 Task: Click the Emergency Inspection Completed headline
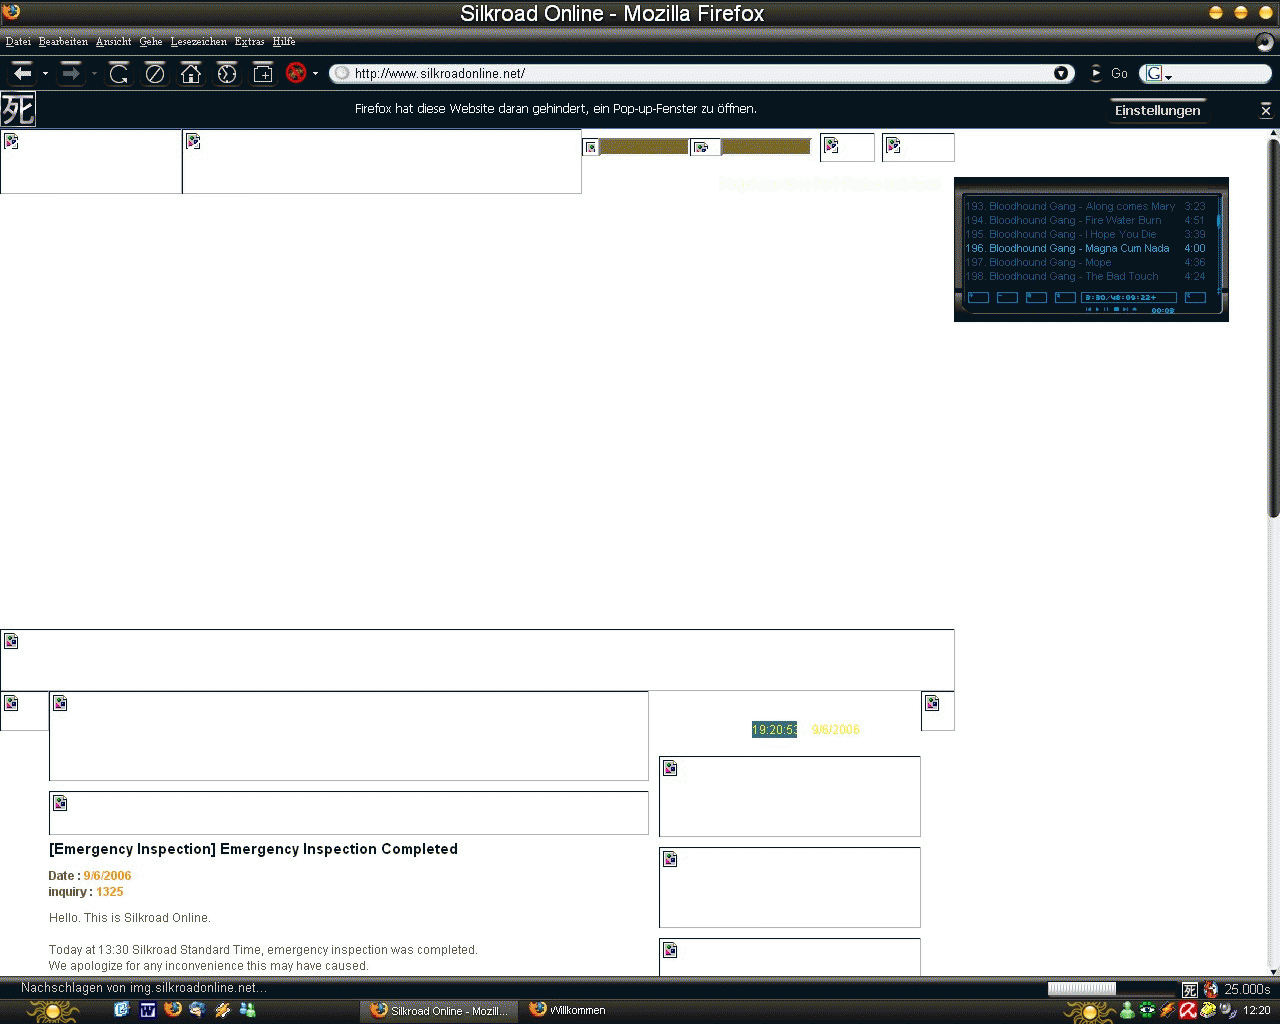(253, 849)
